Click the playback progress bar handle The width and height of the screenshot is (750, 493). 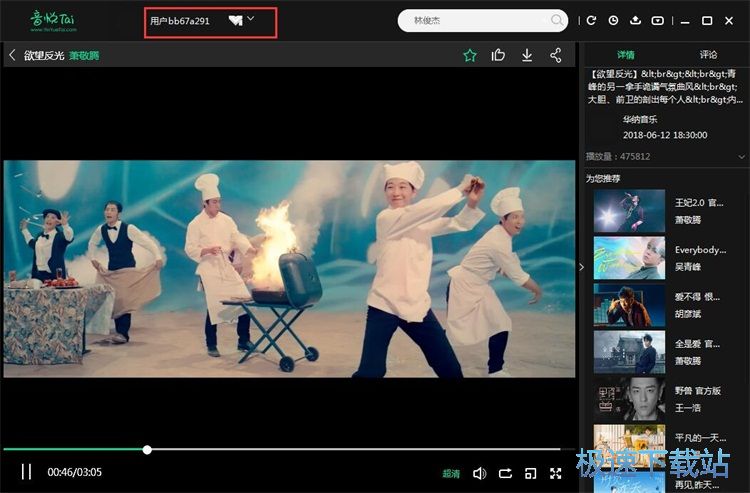click(x=147, y=449)
